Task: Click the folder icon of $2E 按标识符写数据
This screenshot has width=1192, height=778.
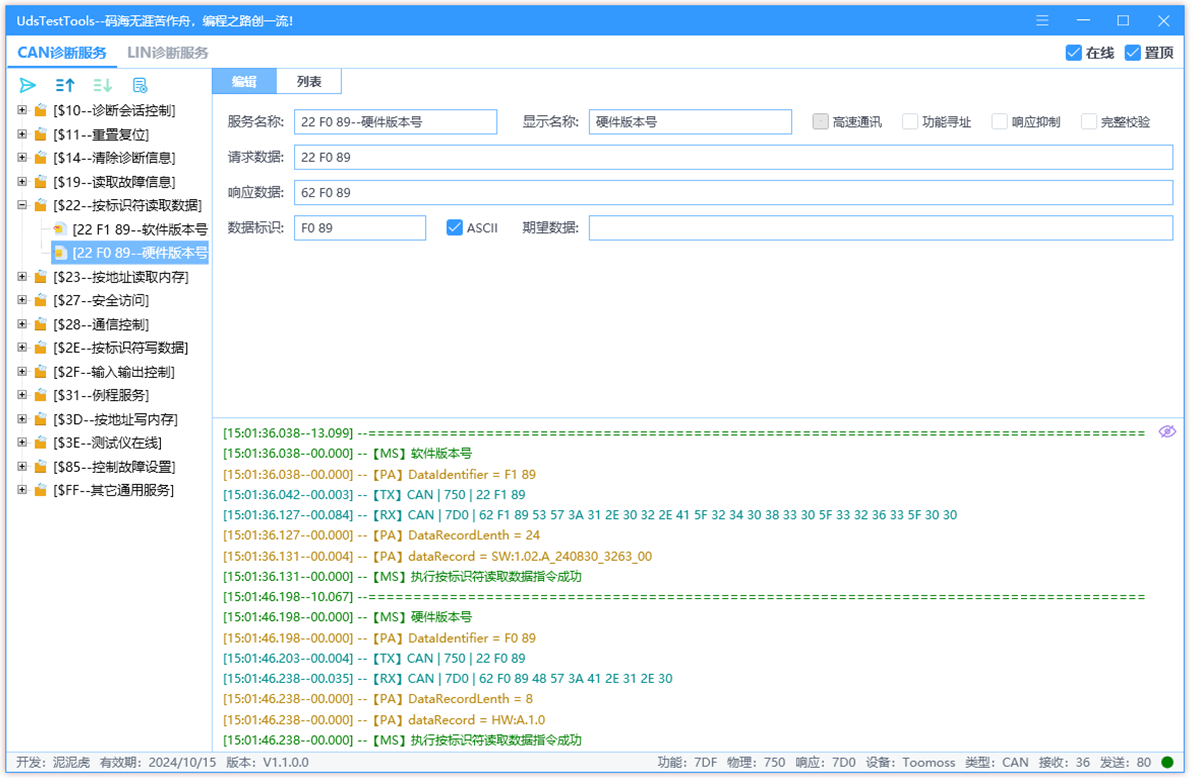Action: point(41,348)
